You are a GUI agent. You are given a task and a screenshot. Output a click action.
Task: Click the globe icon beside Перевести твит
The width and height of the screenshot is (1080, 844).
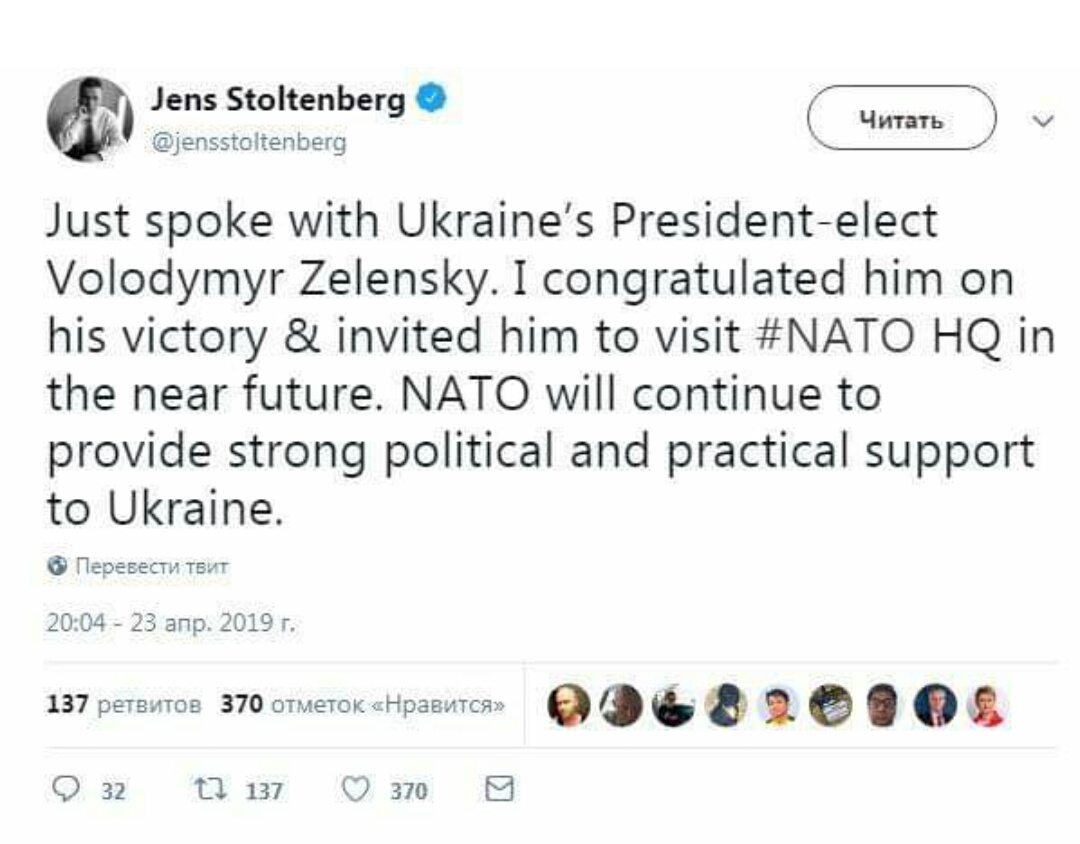pos(58,566)
